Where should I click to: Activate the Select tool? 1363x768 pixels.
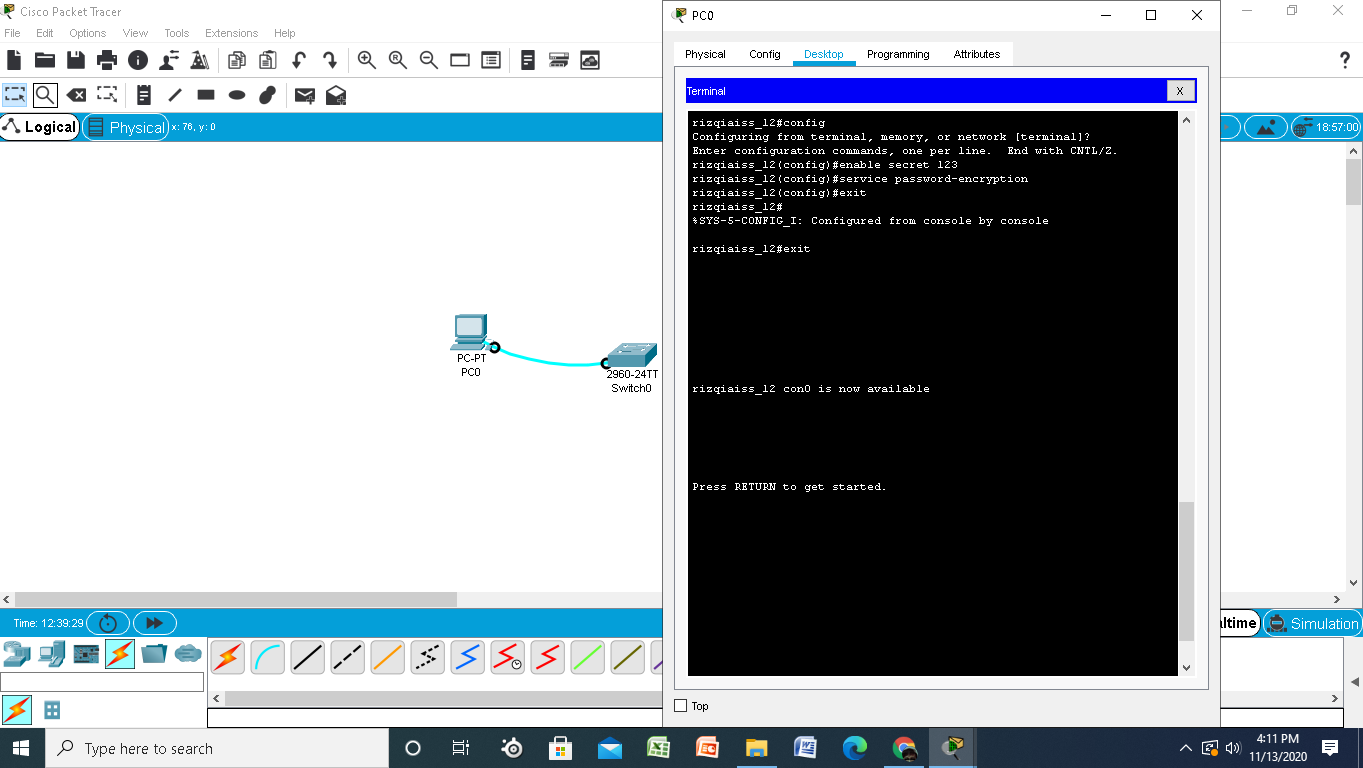click(15, 95)
